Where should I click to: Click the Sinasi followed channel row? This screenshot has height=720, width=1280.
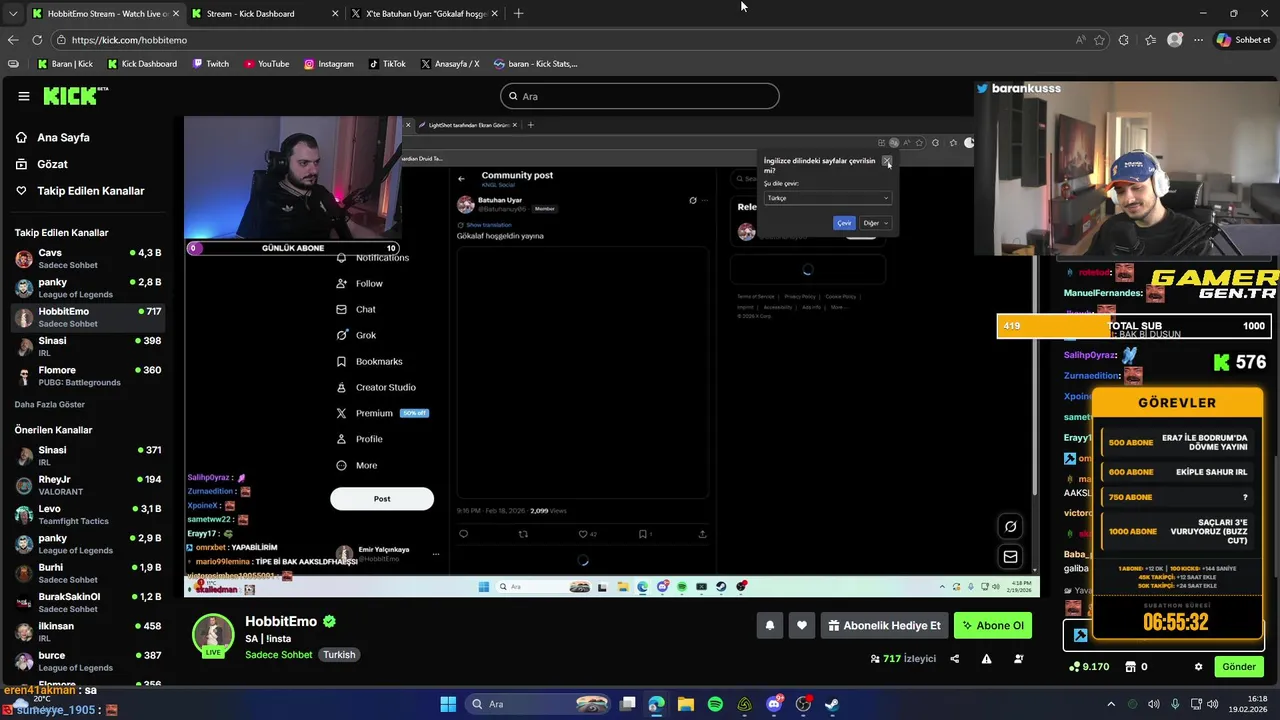(88, 347)
